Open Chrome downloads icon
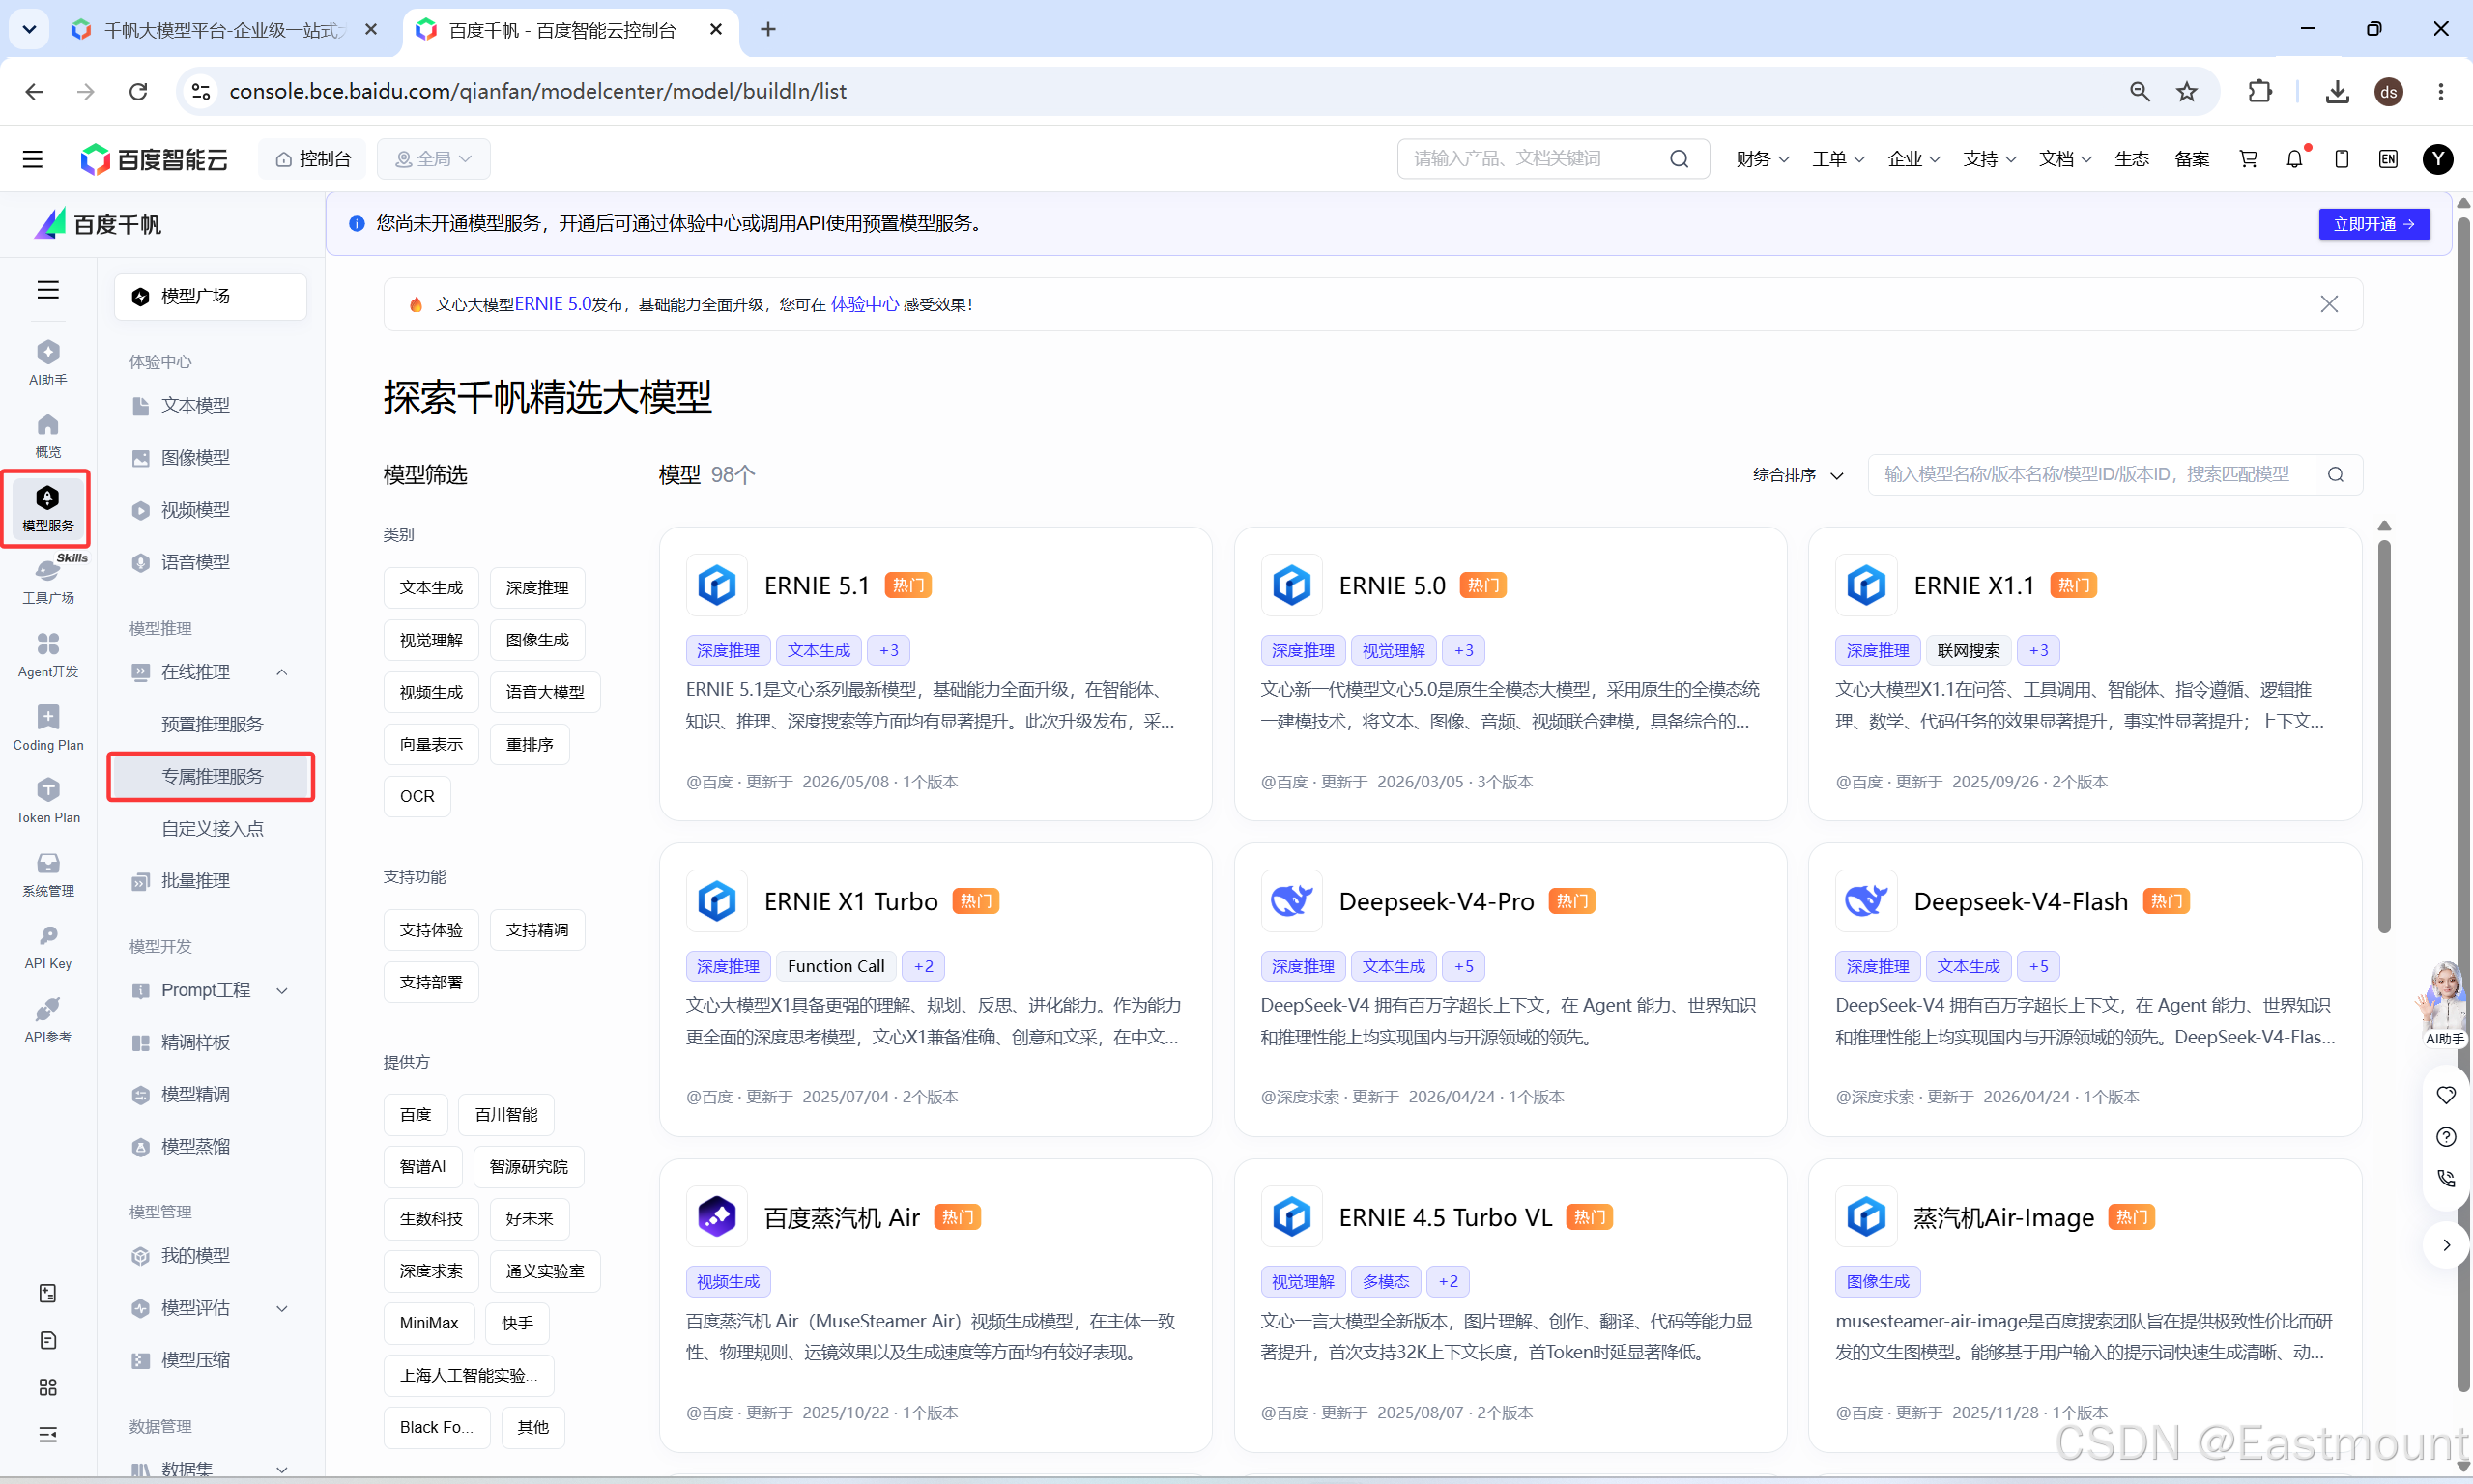Screen dimensions: 2473x1484 click(x=2337, y=91)
